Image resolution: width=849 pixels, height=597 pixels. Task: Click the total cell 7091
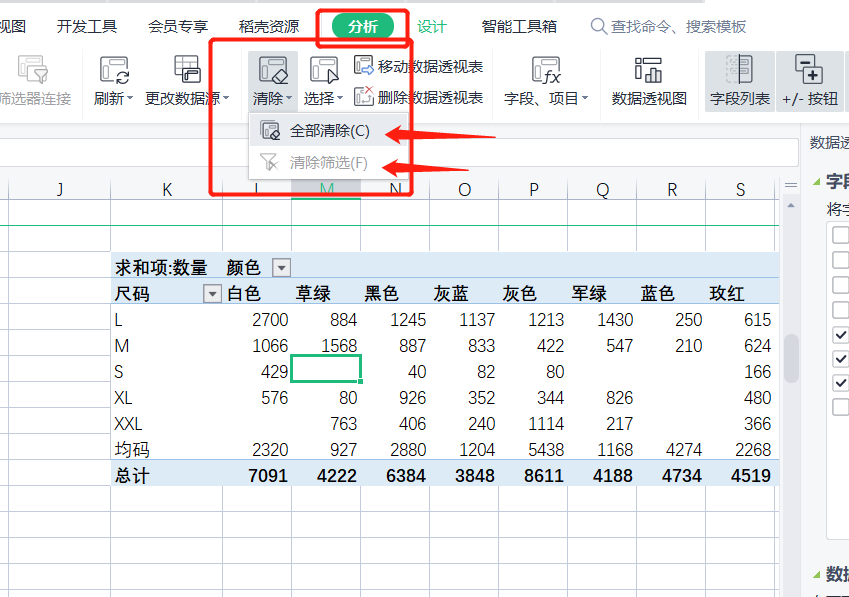click(257, 475)
